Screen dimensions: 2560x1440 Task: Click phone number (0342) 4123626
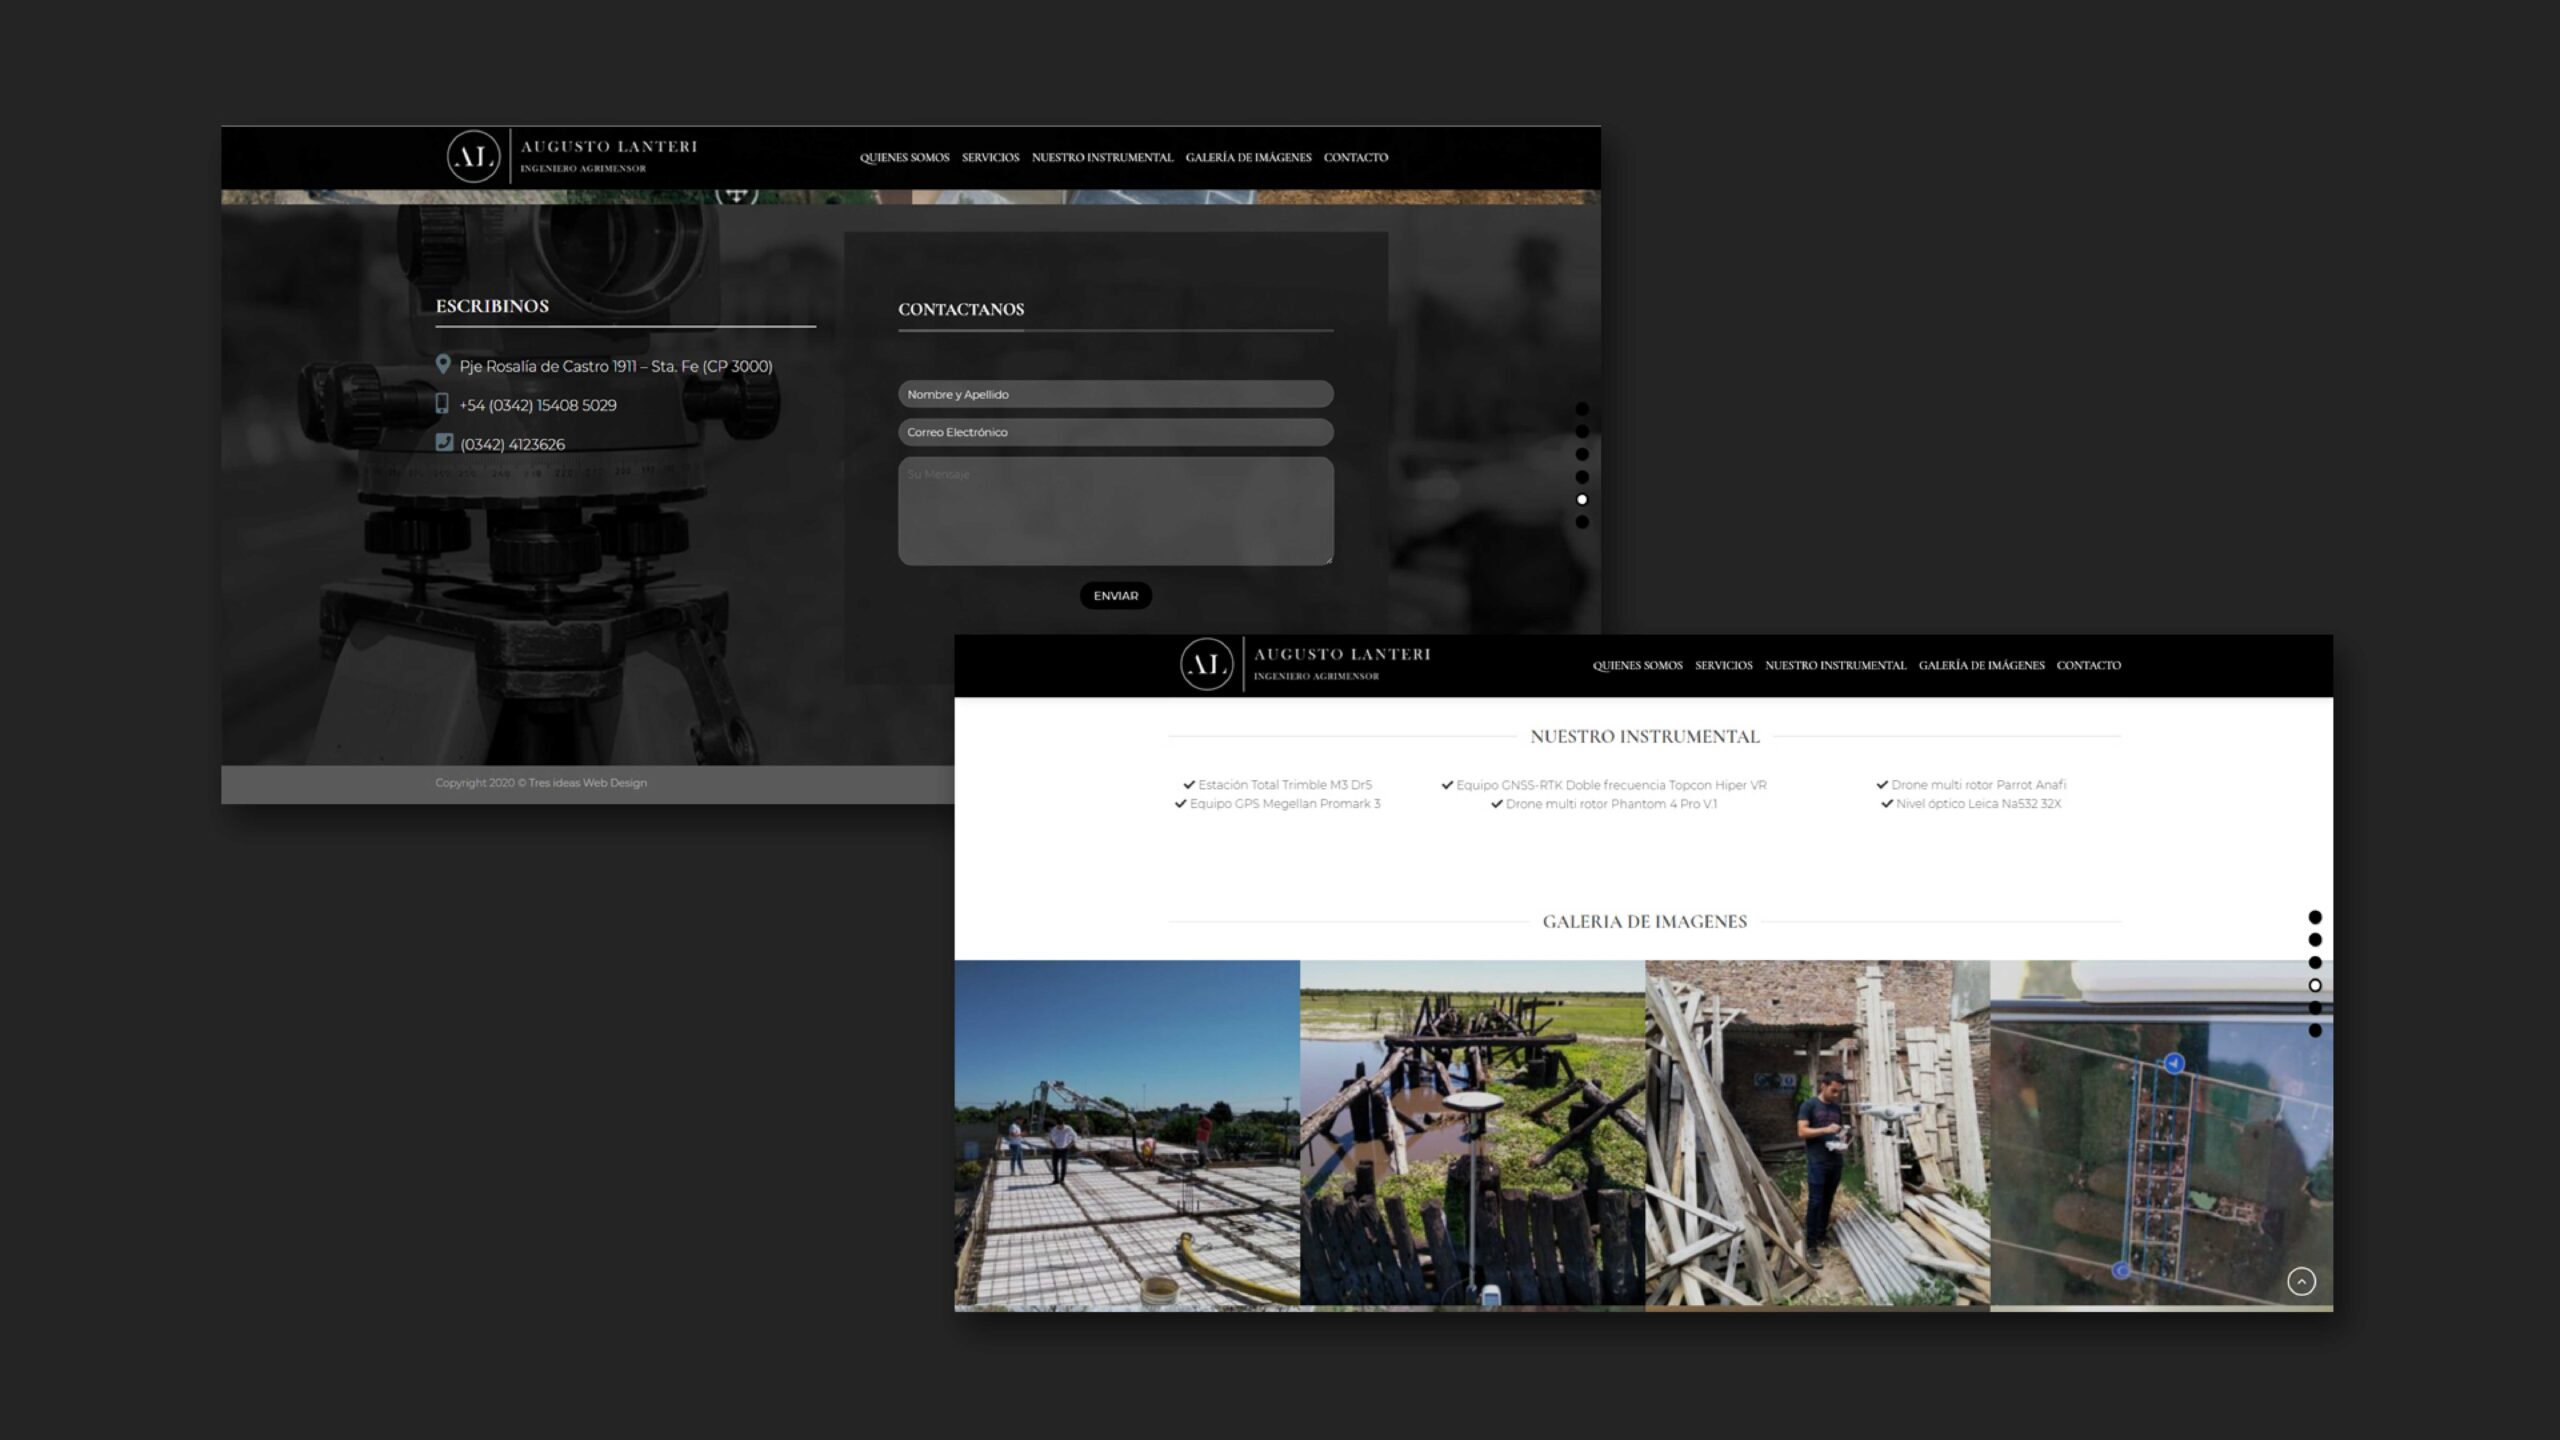pos(512,445)
